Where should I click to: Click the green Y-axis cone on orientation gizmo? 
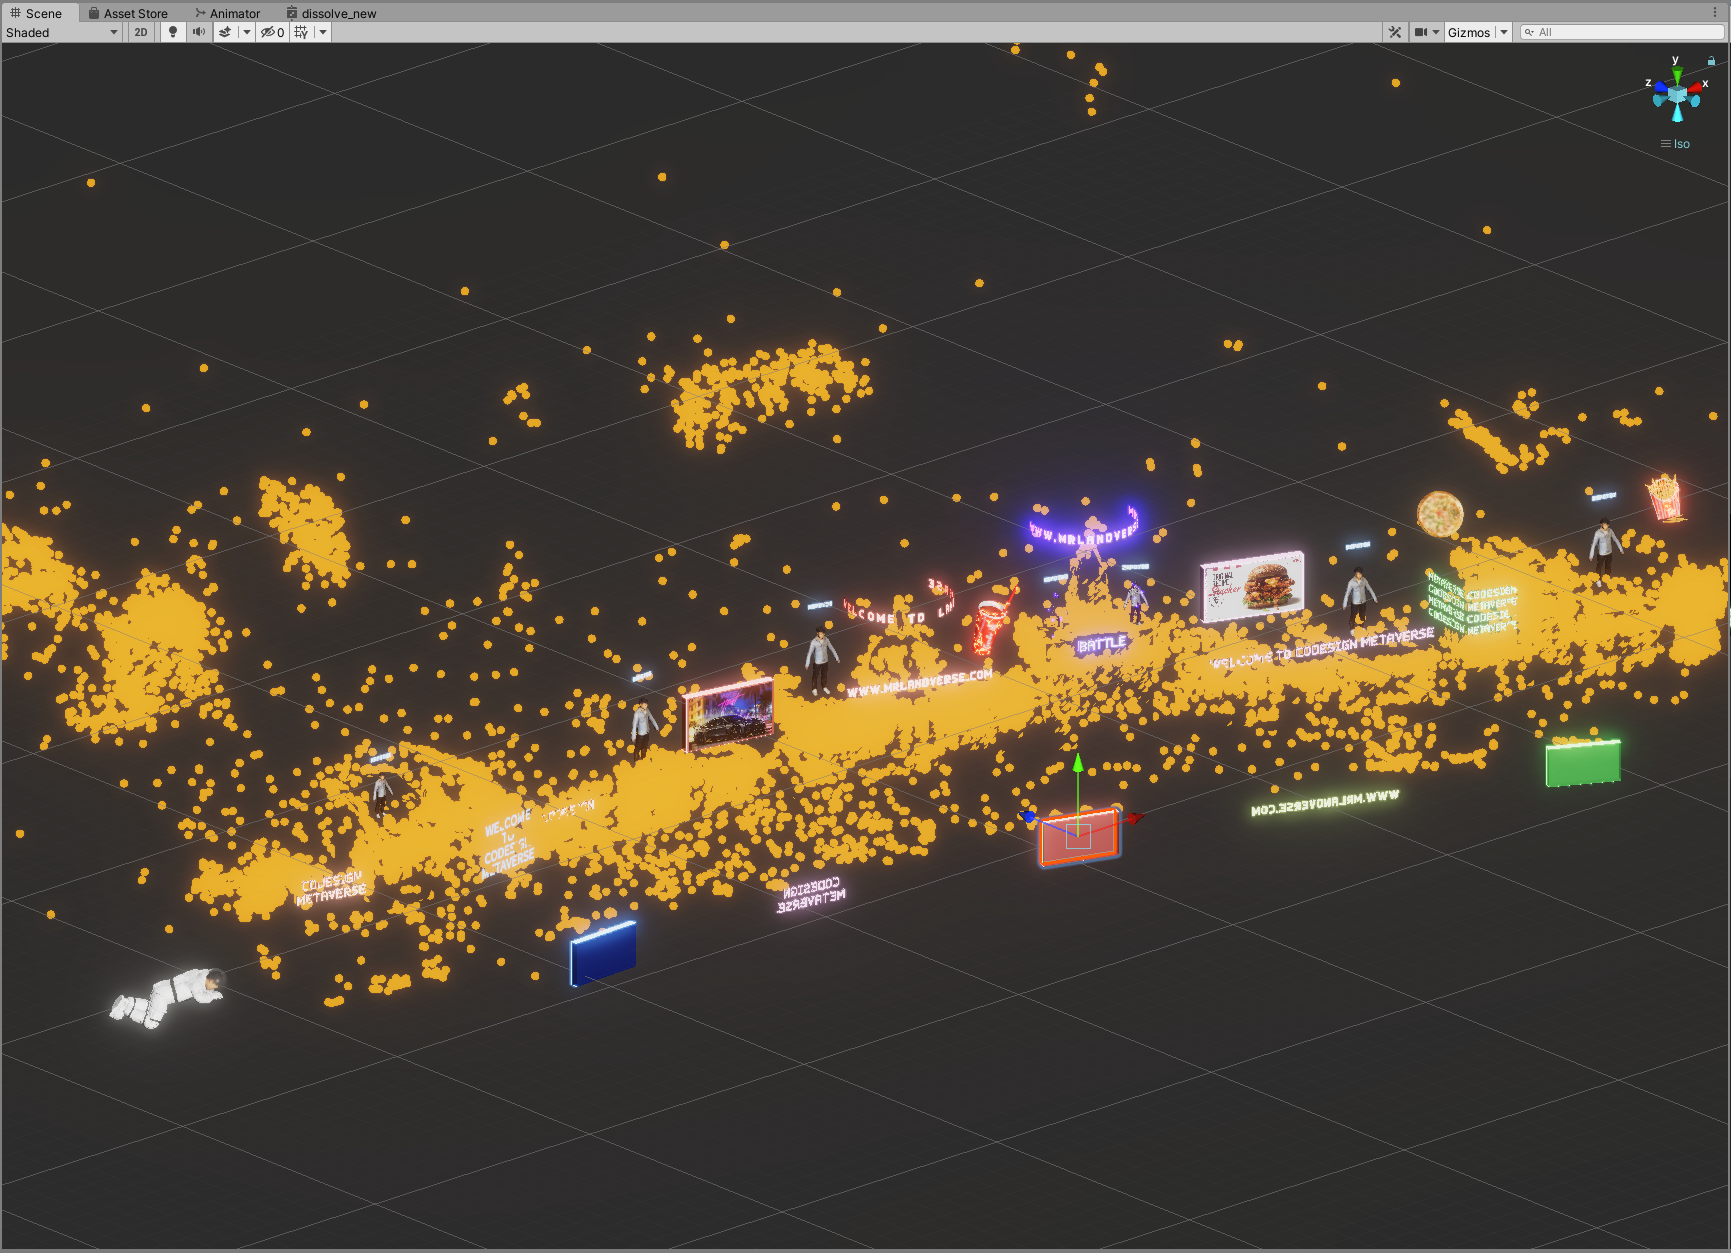[x=1677, y=75]
